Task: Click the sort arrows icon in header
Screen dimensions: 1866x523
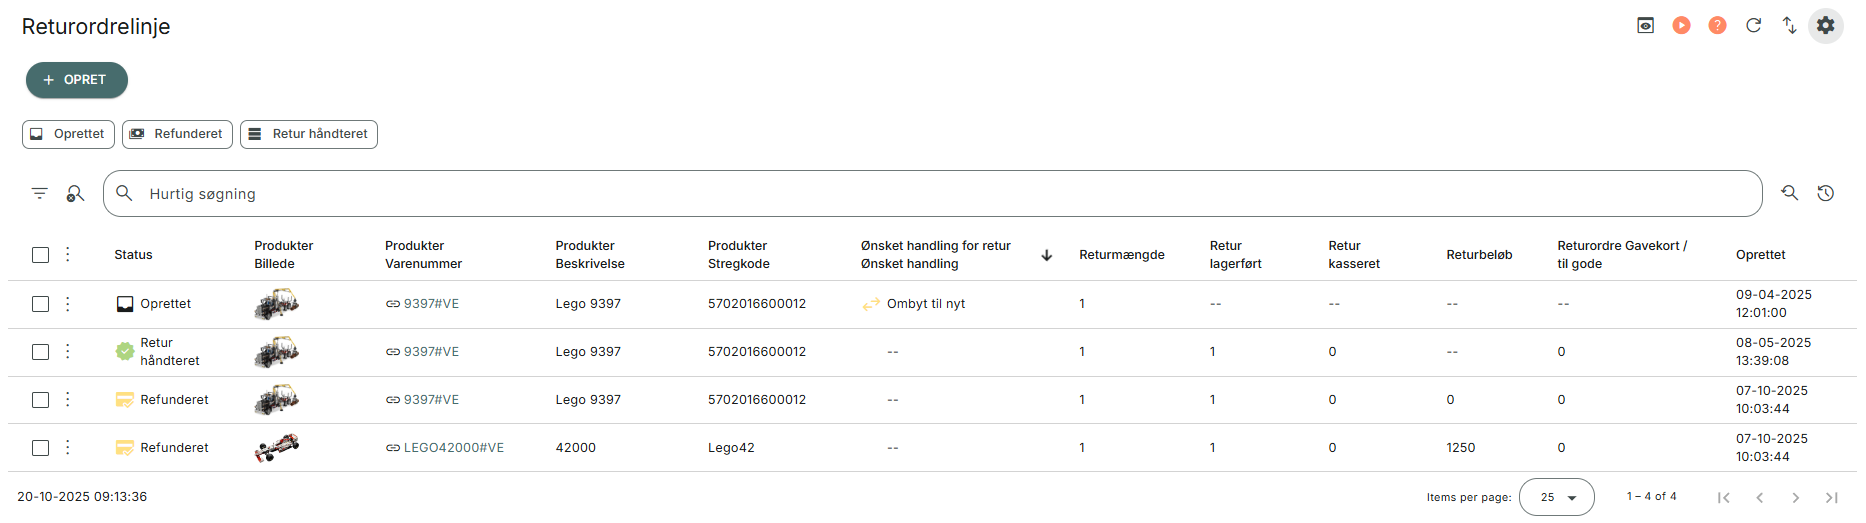Action: click(x=1789, y=26)
